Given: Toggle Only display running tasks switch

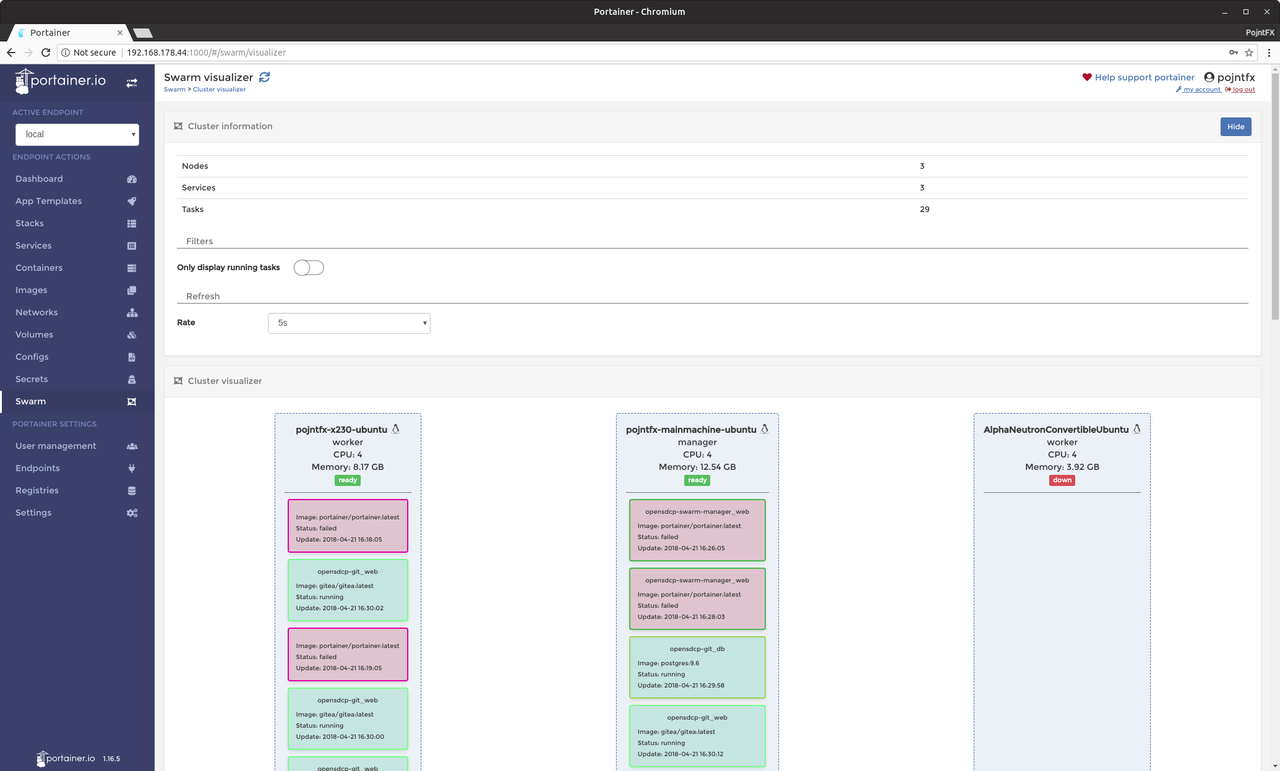Looking at the screenshot, I should (308, 268).
